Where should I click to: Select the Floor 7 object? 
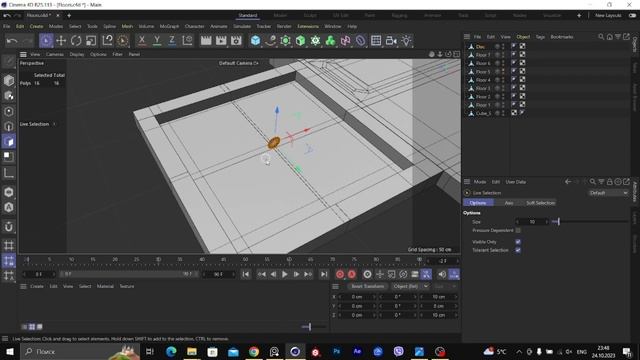tap(483, 55)
